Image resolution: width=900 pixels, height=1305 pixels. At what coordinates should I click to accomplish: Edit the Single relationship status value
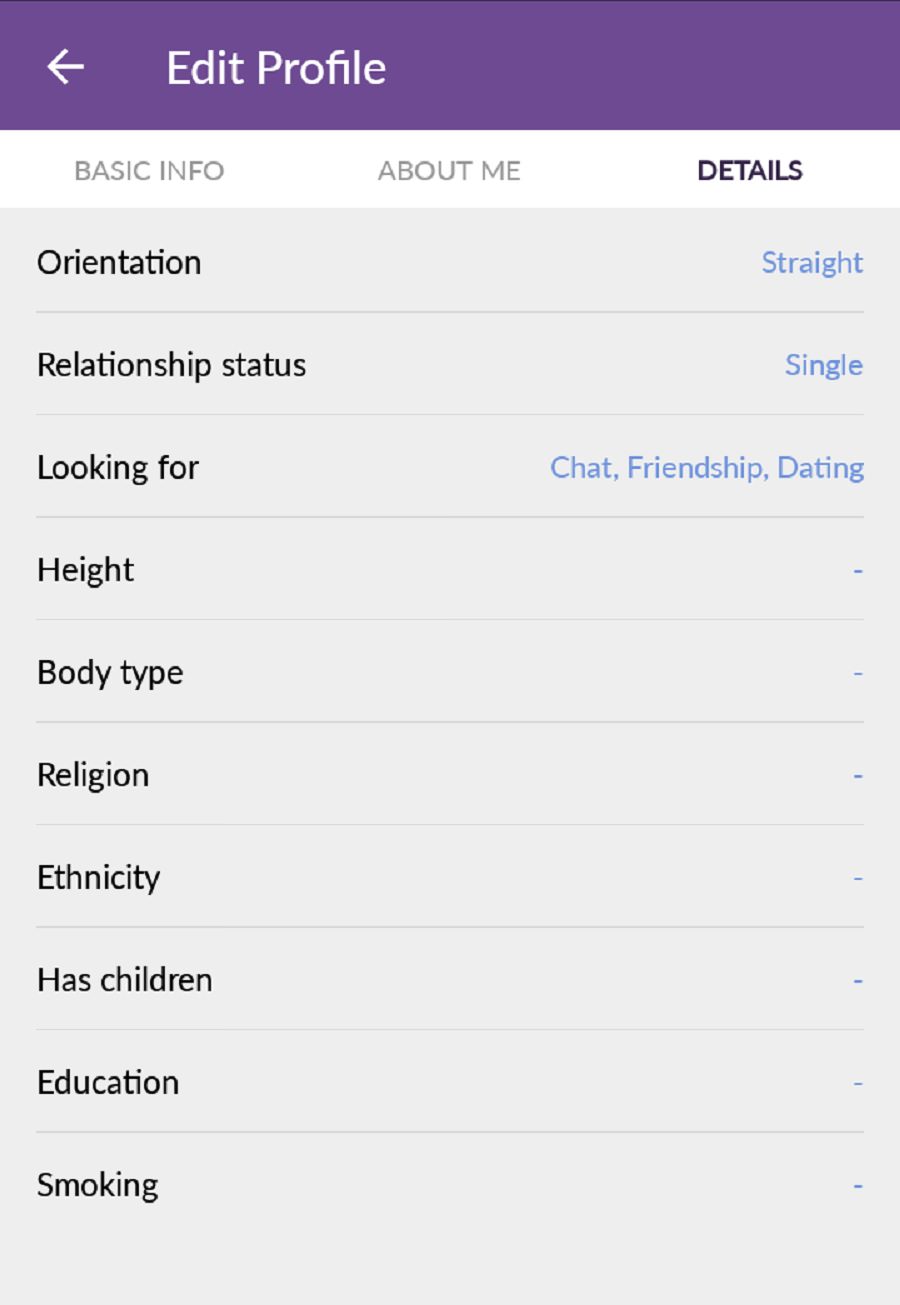pos(824,365)
